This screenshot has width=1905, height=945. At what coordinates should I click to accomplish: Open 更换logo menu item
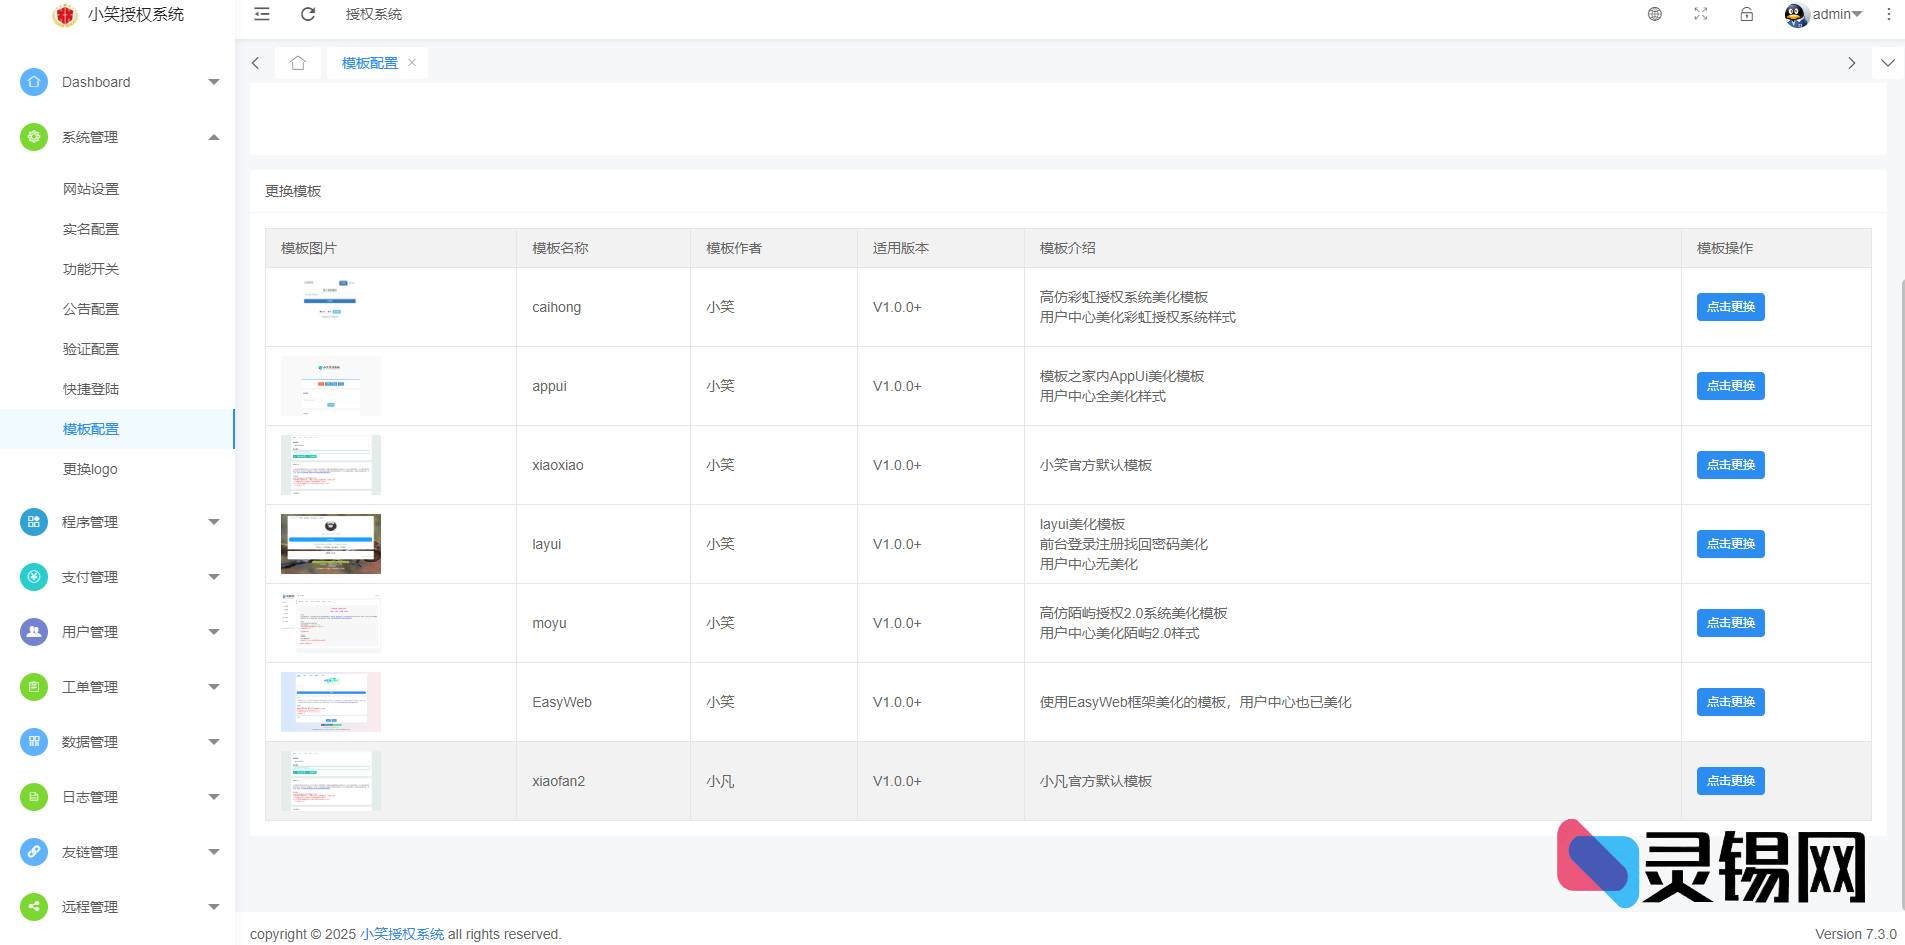(90, 469)
